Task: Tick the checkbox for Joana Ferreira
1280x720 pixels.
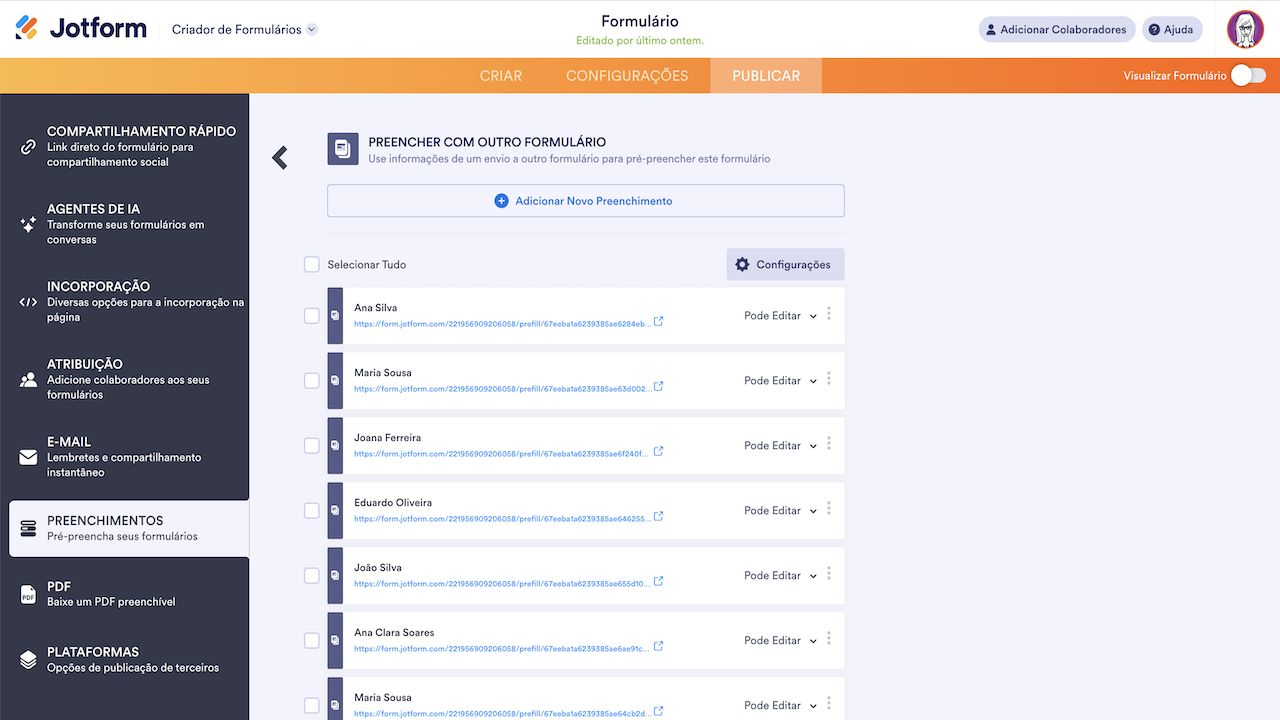Action: pos(312,446)
